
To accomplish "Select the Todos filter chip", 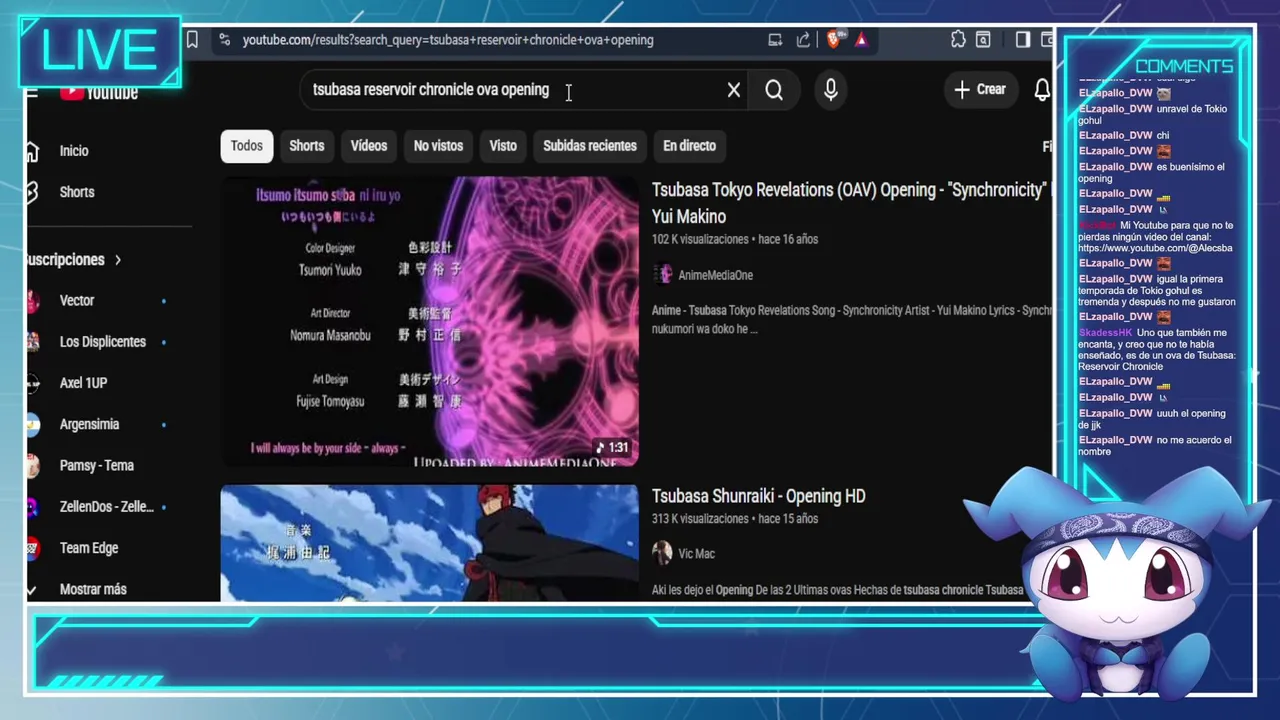I will (x=247, y=146).
